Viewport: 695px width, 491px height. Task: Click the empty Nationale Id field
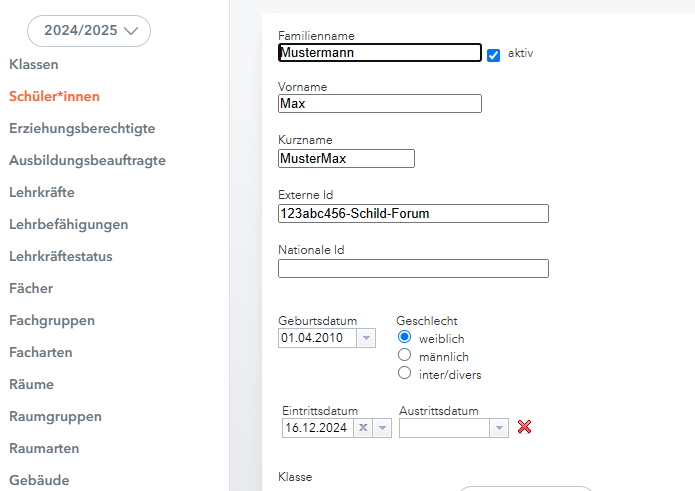click(x=414, y=269)
